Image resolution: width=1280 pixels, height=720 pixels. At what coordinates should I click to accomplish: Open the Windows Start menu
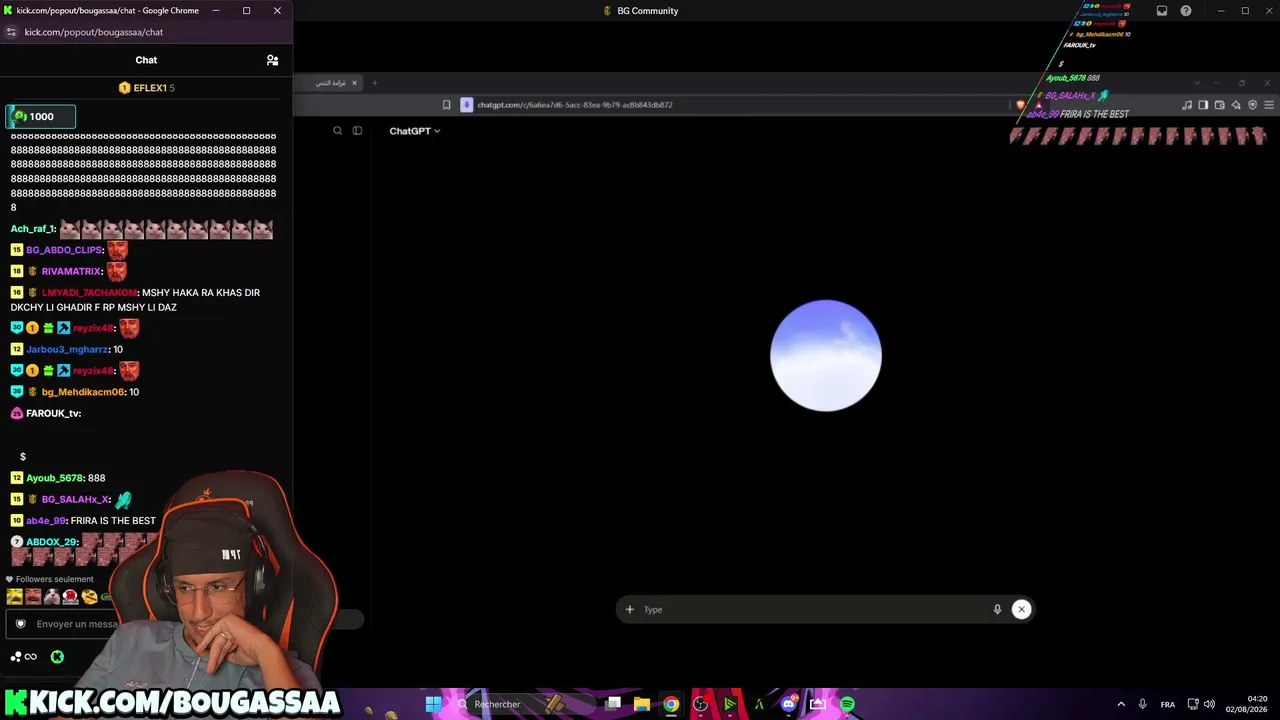pyautogui.click(x=433, y=704)
